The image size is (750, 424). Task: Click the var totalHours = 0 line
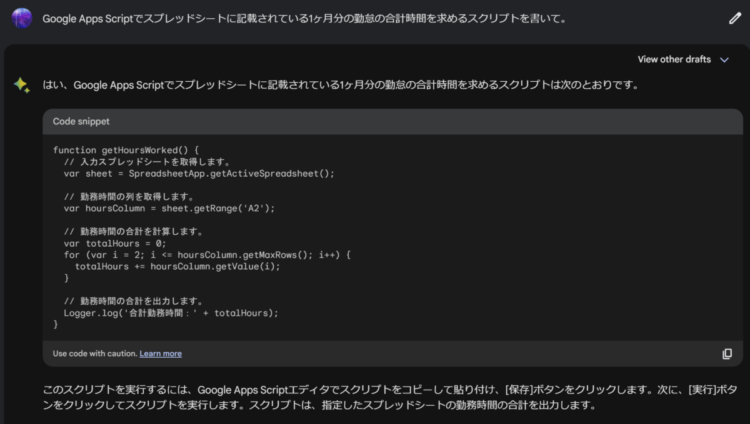click(115, 244)
